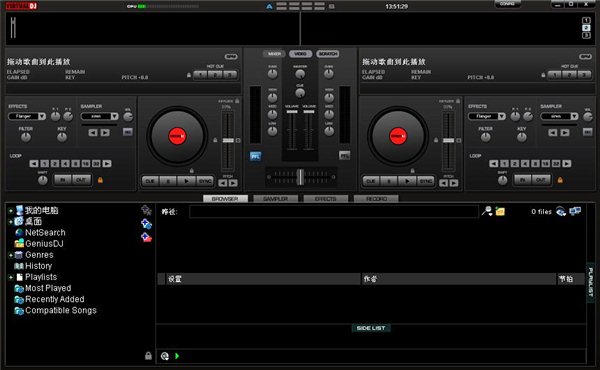Toggle hot cue lock on right deck
Image resolution: width=600 pixels, height=370 pixels.
[543, 75]
